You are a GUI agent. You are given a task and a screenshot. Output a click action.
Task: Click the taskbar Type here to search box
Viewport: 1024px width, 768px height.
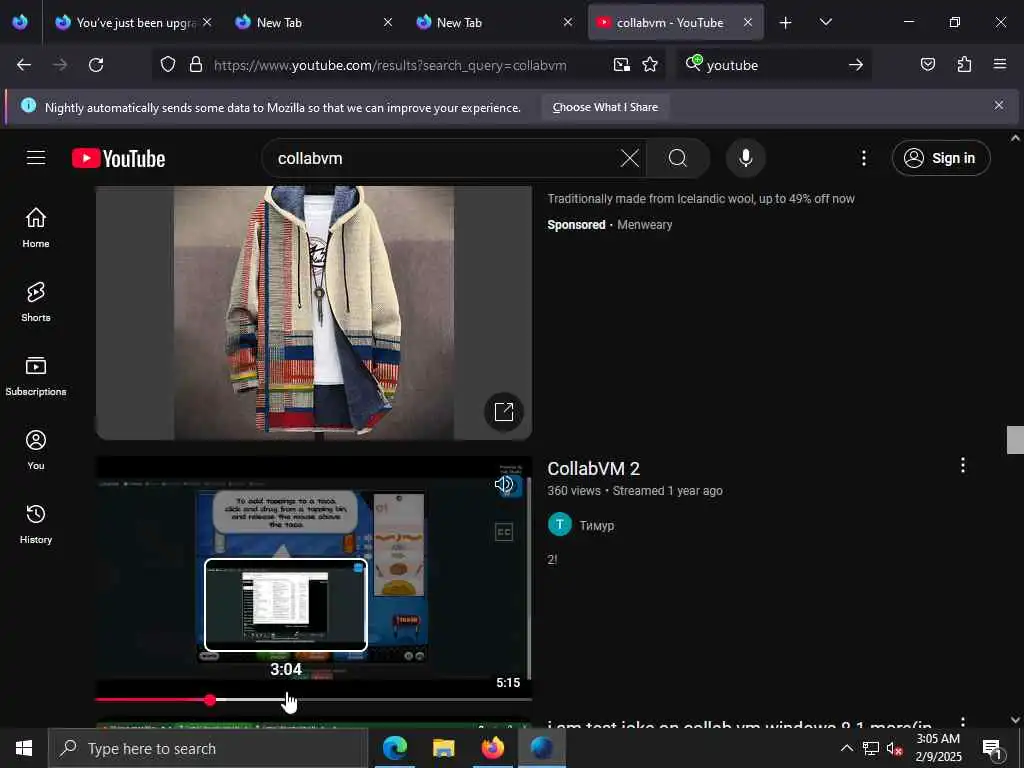[x=208, y=748]
